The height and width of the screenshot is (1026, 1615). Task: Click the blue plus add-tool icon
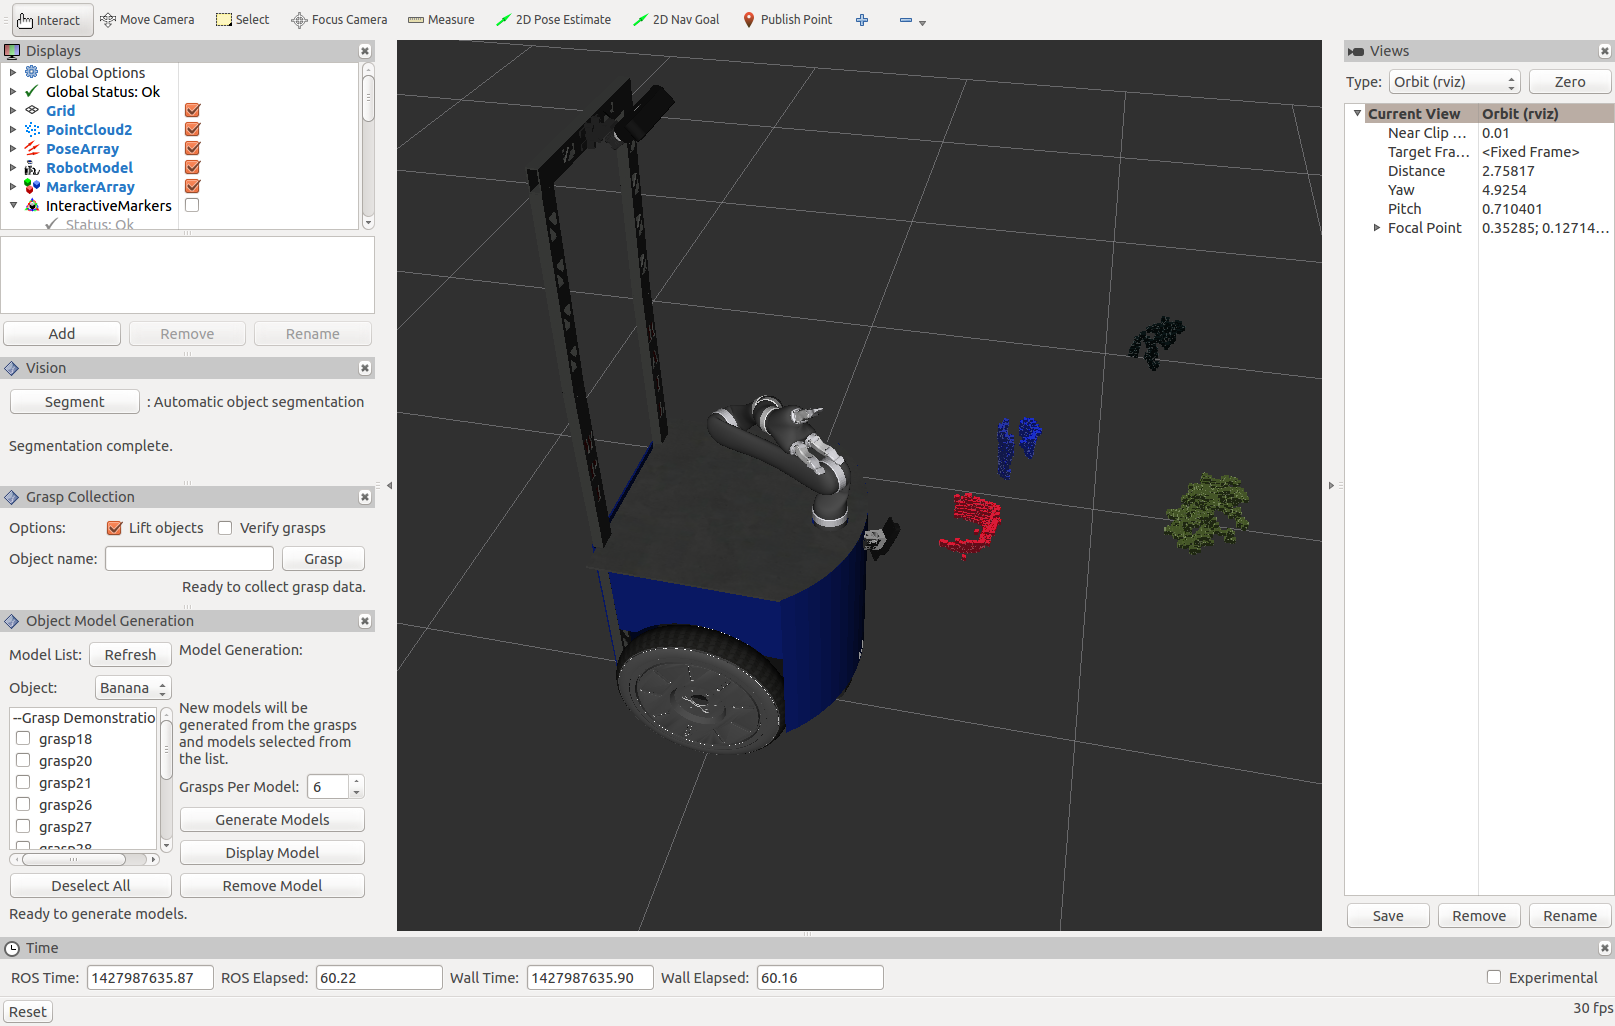[862, 20]
